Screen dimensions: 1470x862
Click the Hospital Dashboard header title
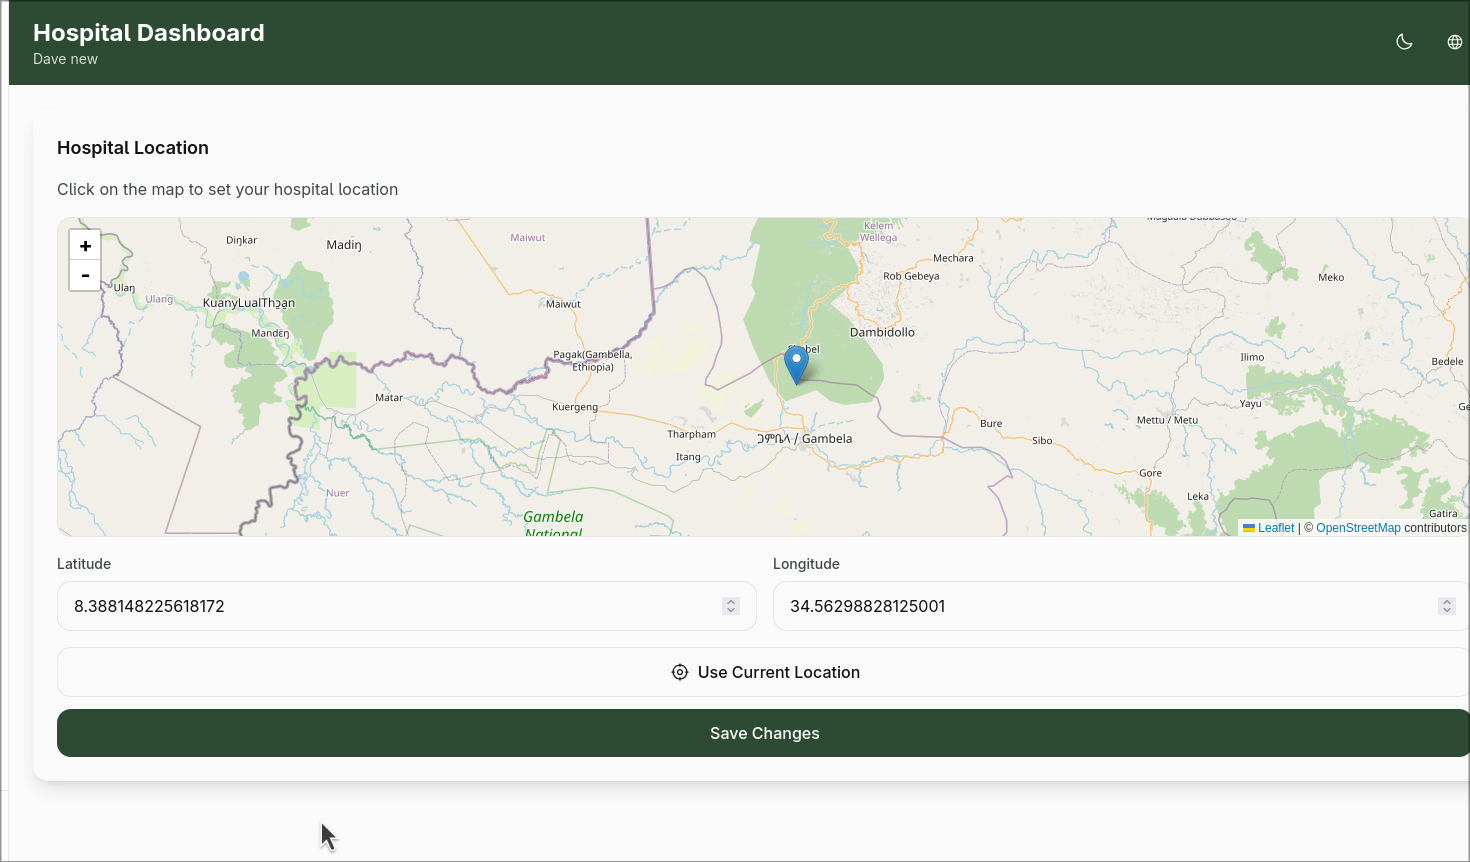pos(149,33)
